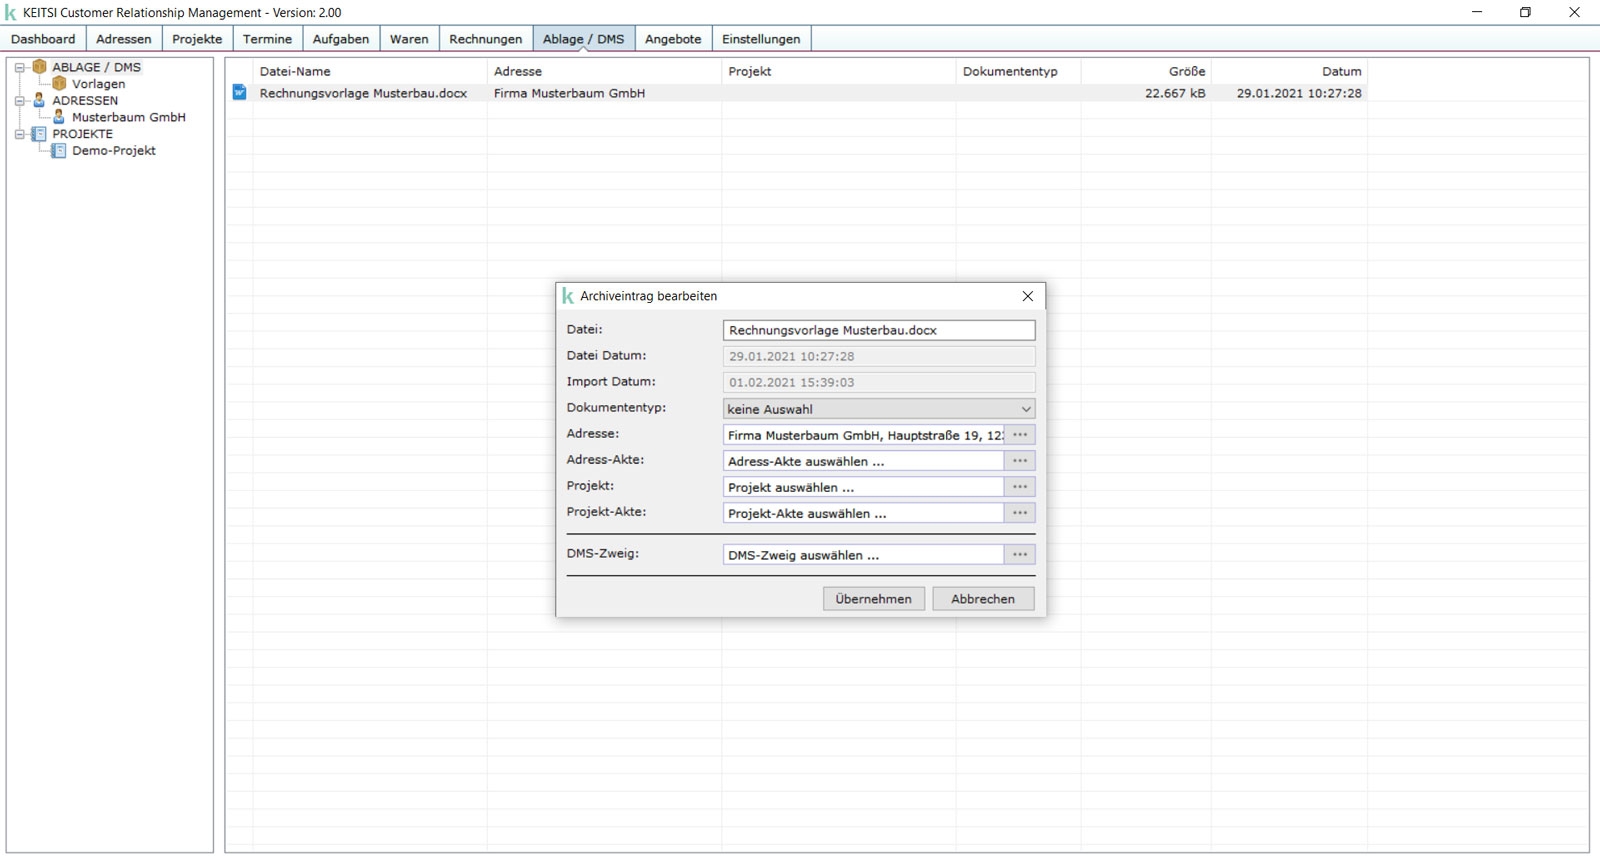
Task: Click the Demo-Projekt document icon
Action: pyautogui.click(x=59, y=151)
